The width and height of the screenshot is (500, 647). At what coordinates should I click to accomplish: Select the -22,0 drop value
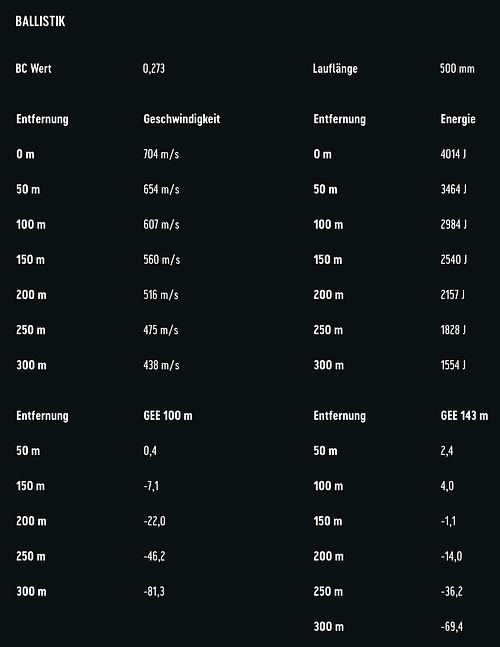click(154, 521)
